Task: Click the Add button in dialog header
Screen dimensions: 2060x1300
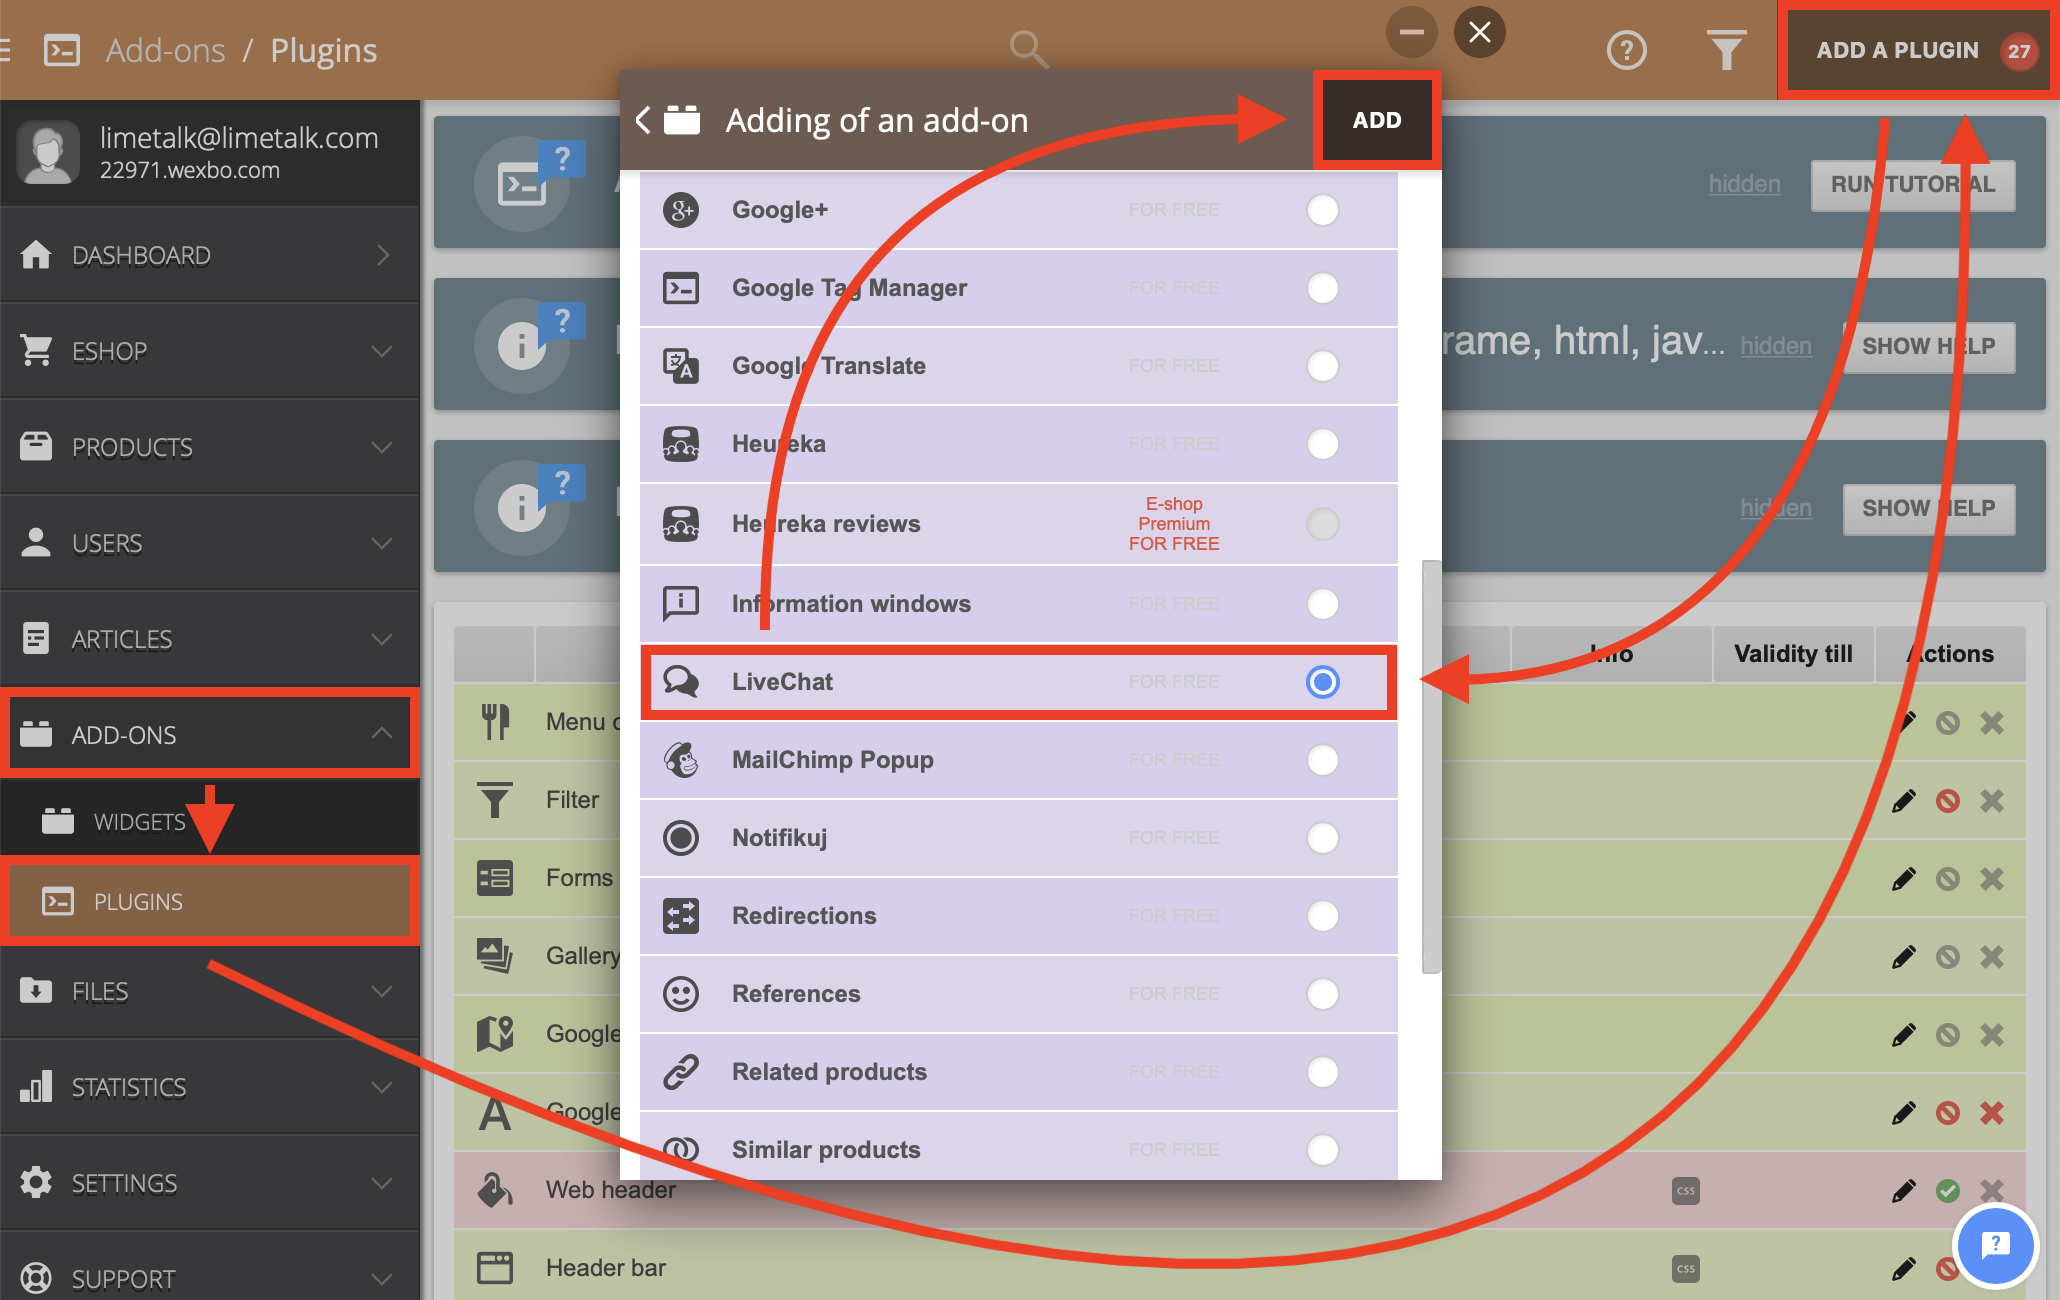Action: 1377,120
